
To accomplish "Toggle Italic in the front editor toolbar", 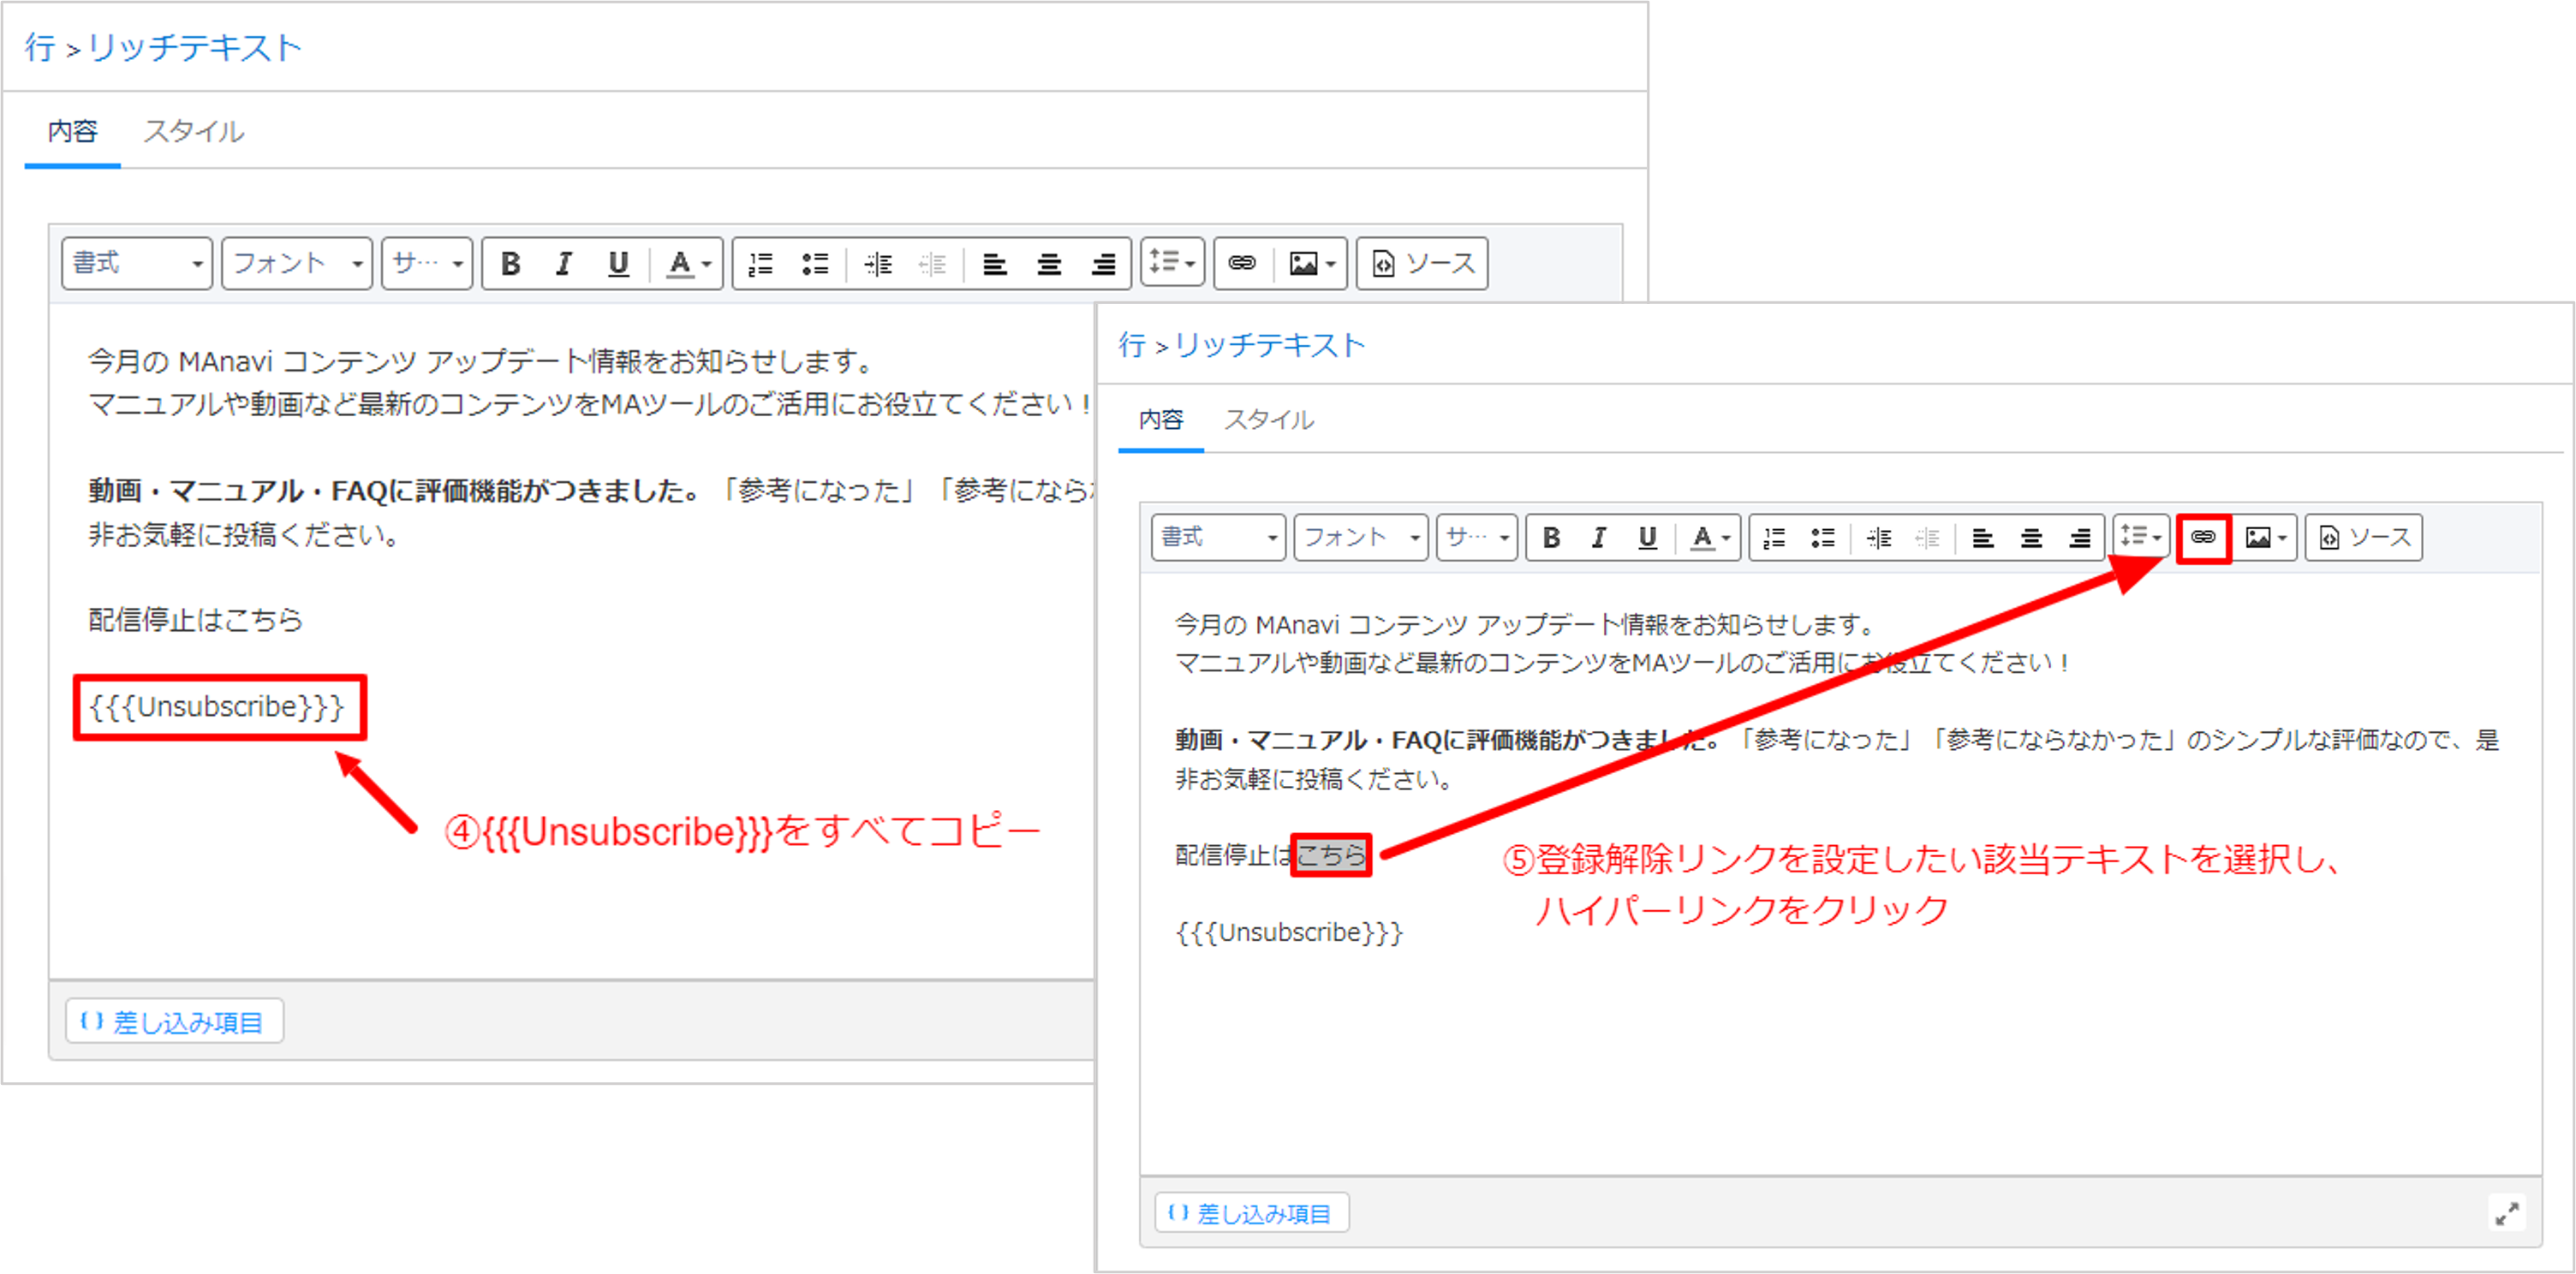I will click(1599, 538).
